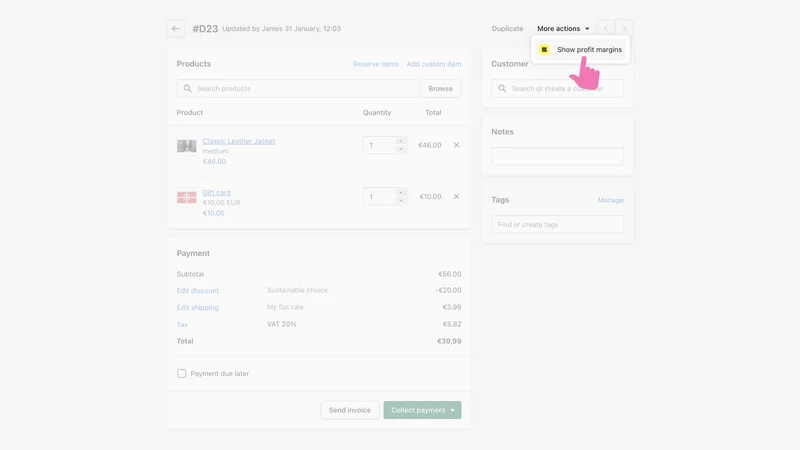This screenshot has width=800, height=450.
Task: Open the Gift card product link
Action: click(x=216, y=192)
